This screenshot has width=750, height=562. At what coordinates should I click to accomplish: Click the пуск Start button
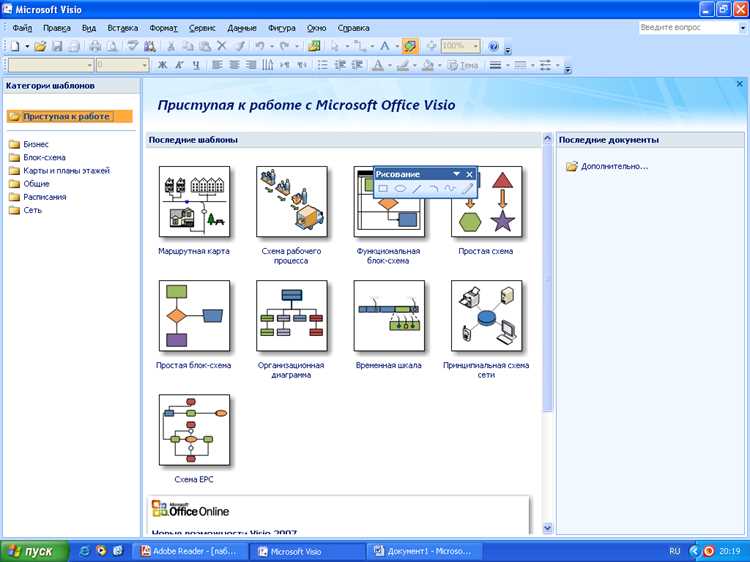[34, 551]
